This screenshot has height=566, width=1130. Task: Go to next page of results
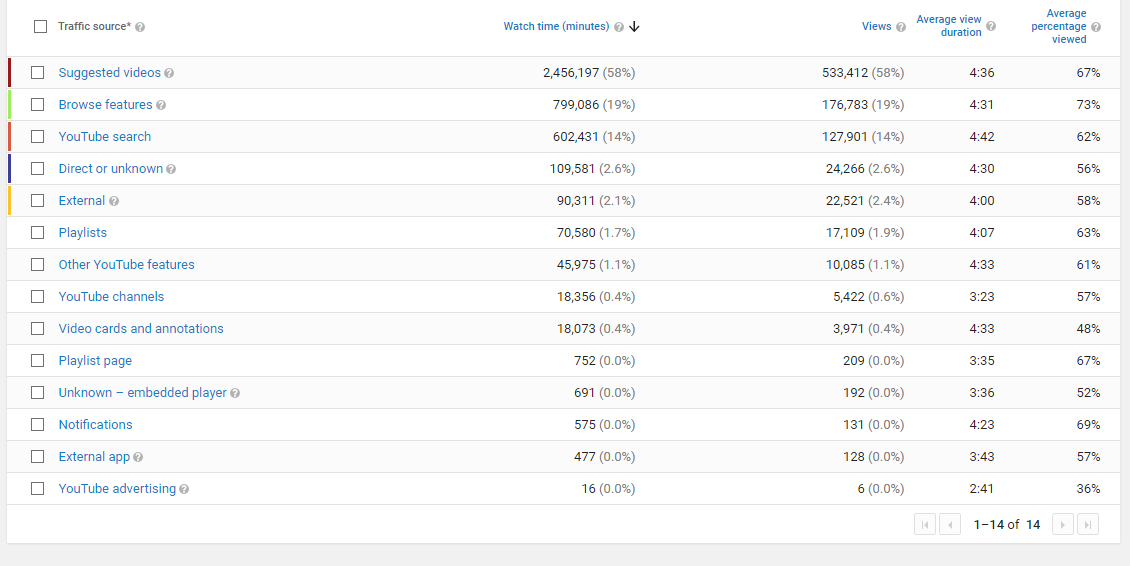1062,524
